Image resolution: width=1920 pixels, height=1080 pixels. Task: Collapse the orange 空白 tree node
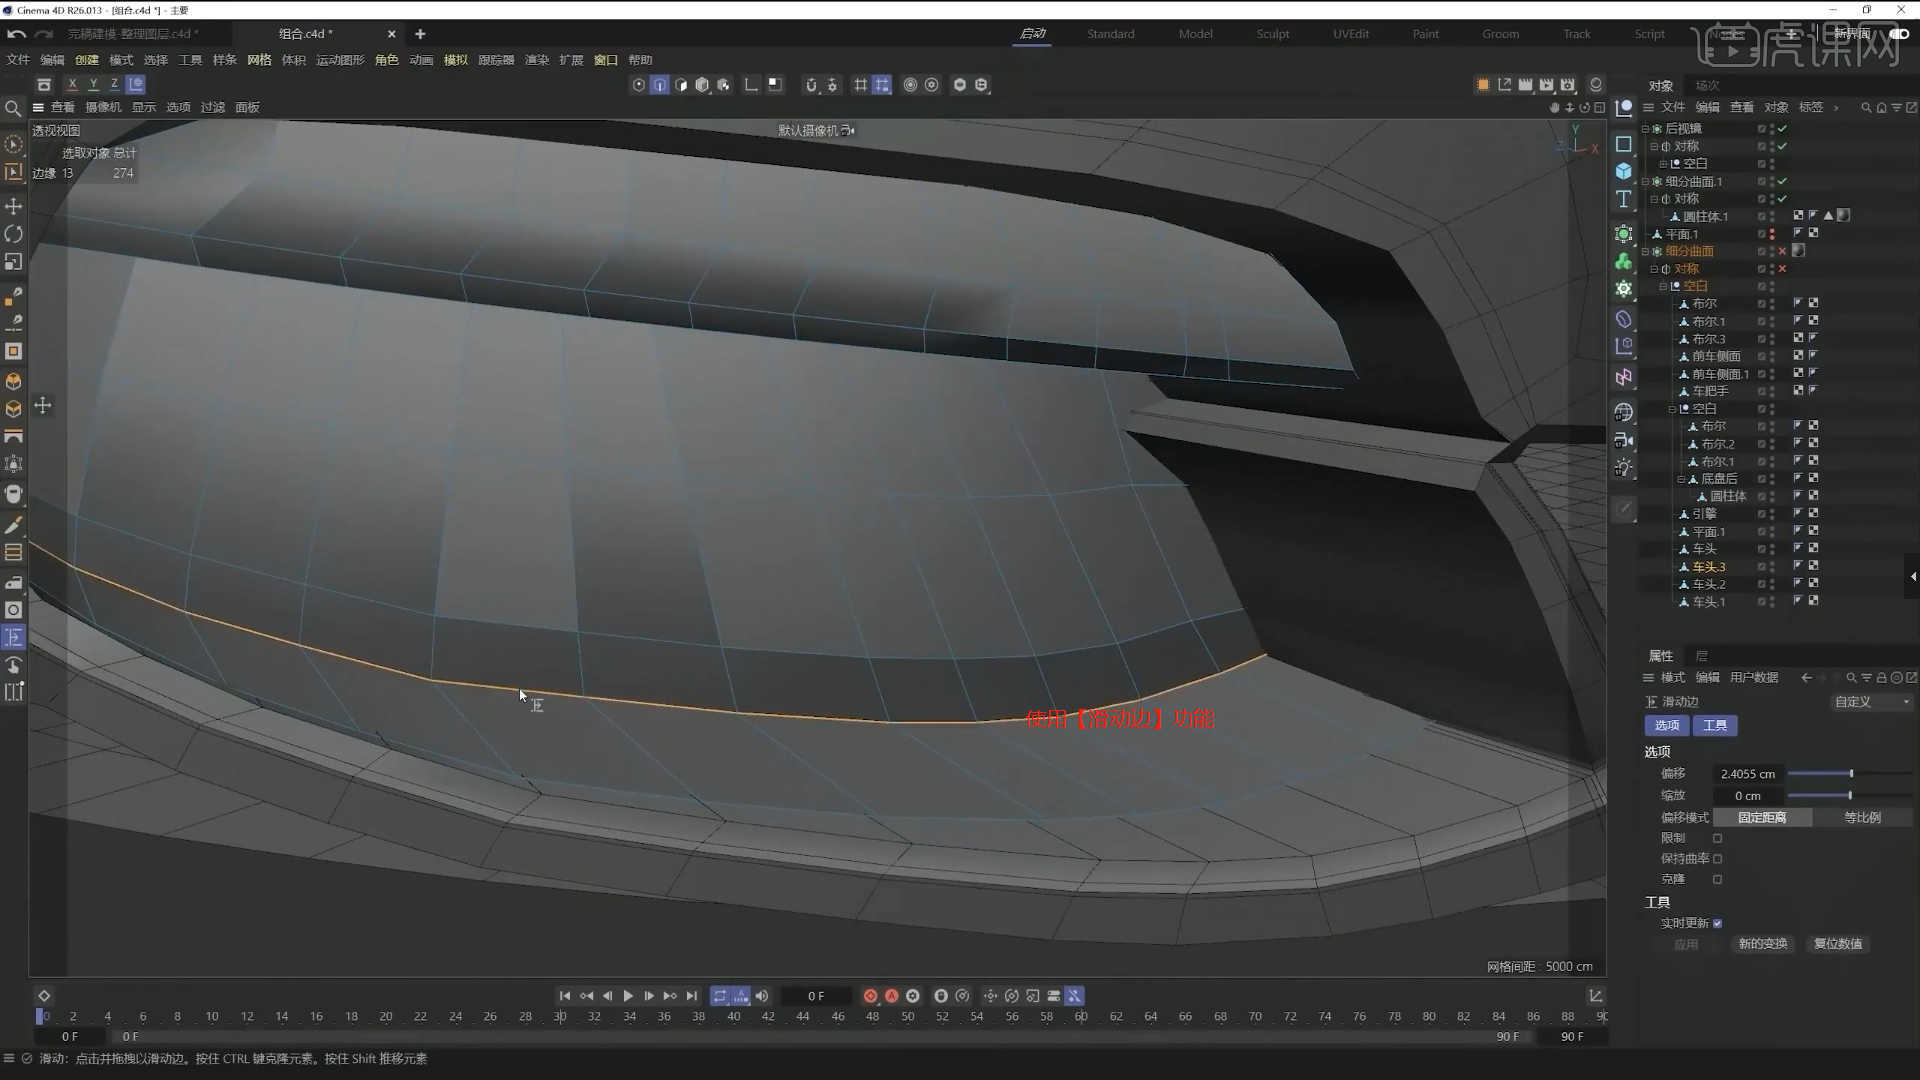click(1663, 287)
